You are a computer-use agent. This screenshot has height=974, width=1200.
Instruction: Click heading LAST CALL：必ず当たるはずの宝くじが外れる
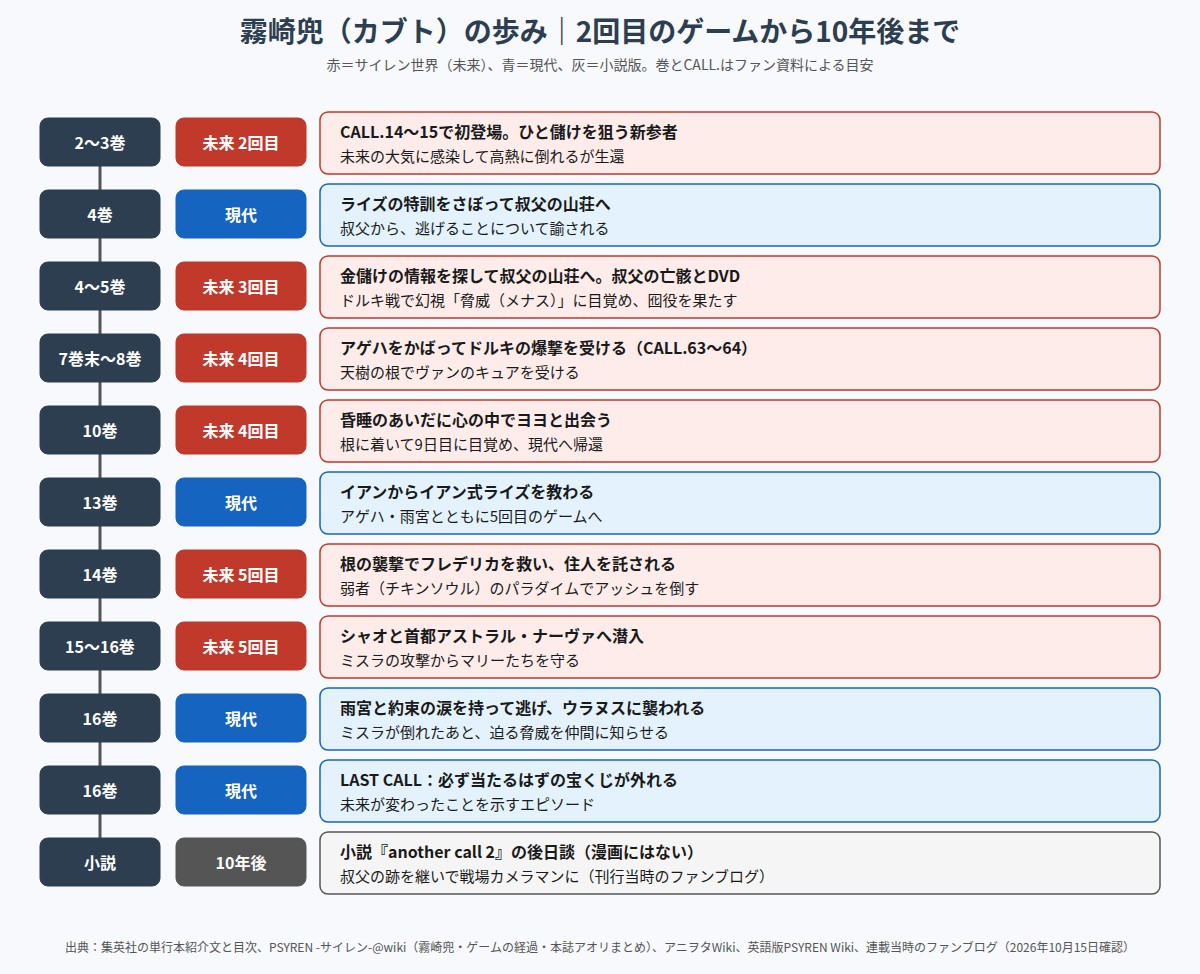point(508,780)
